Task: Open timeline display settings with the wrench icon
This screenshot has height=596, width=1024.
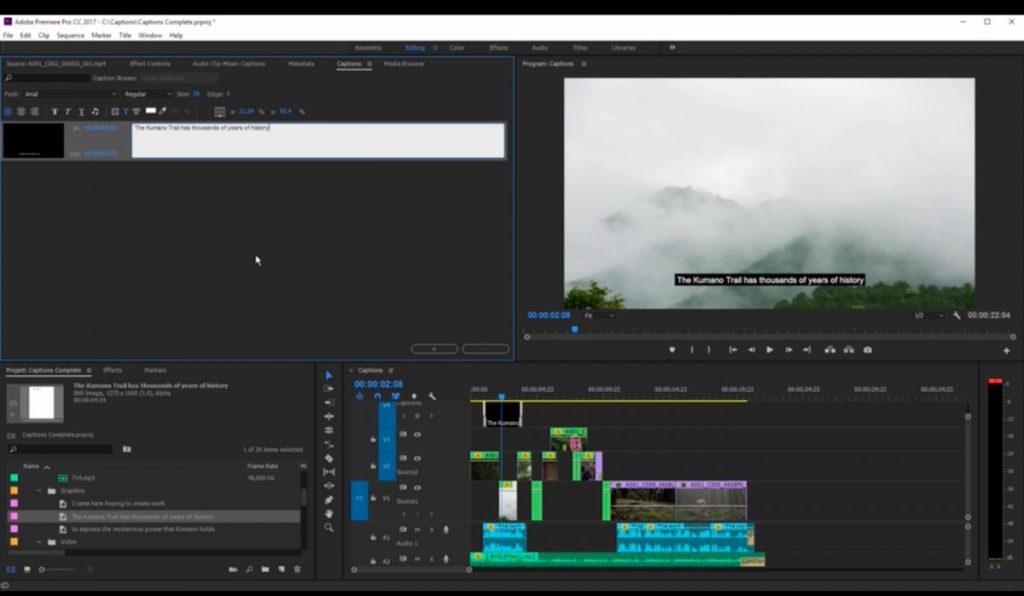Action: [x=431, y=396]
